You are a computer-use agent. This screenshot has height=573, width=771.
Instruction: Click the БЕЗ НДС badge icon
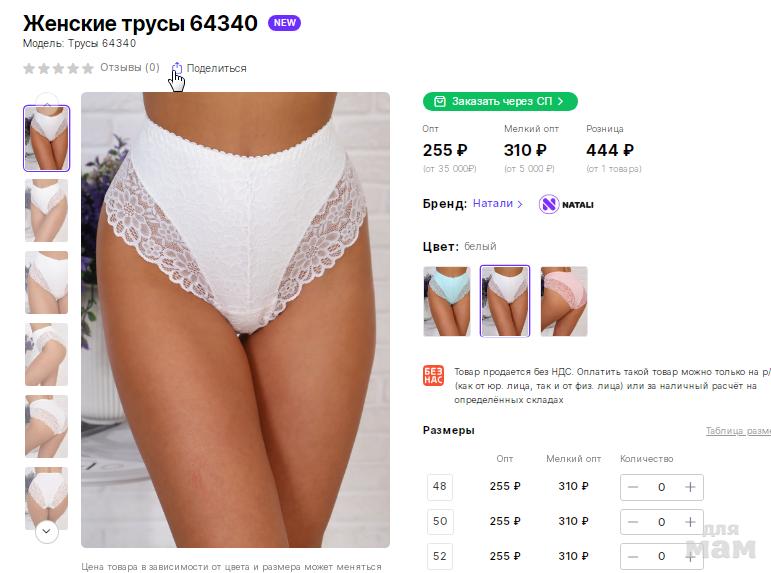pyautogui.click(x=433, y=376)
